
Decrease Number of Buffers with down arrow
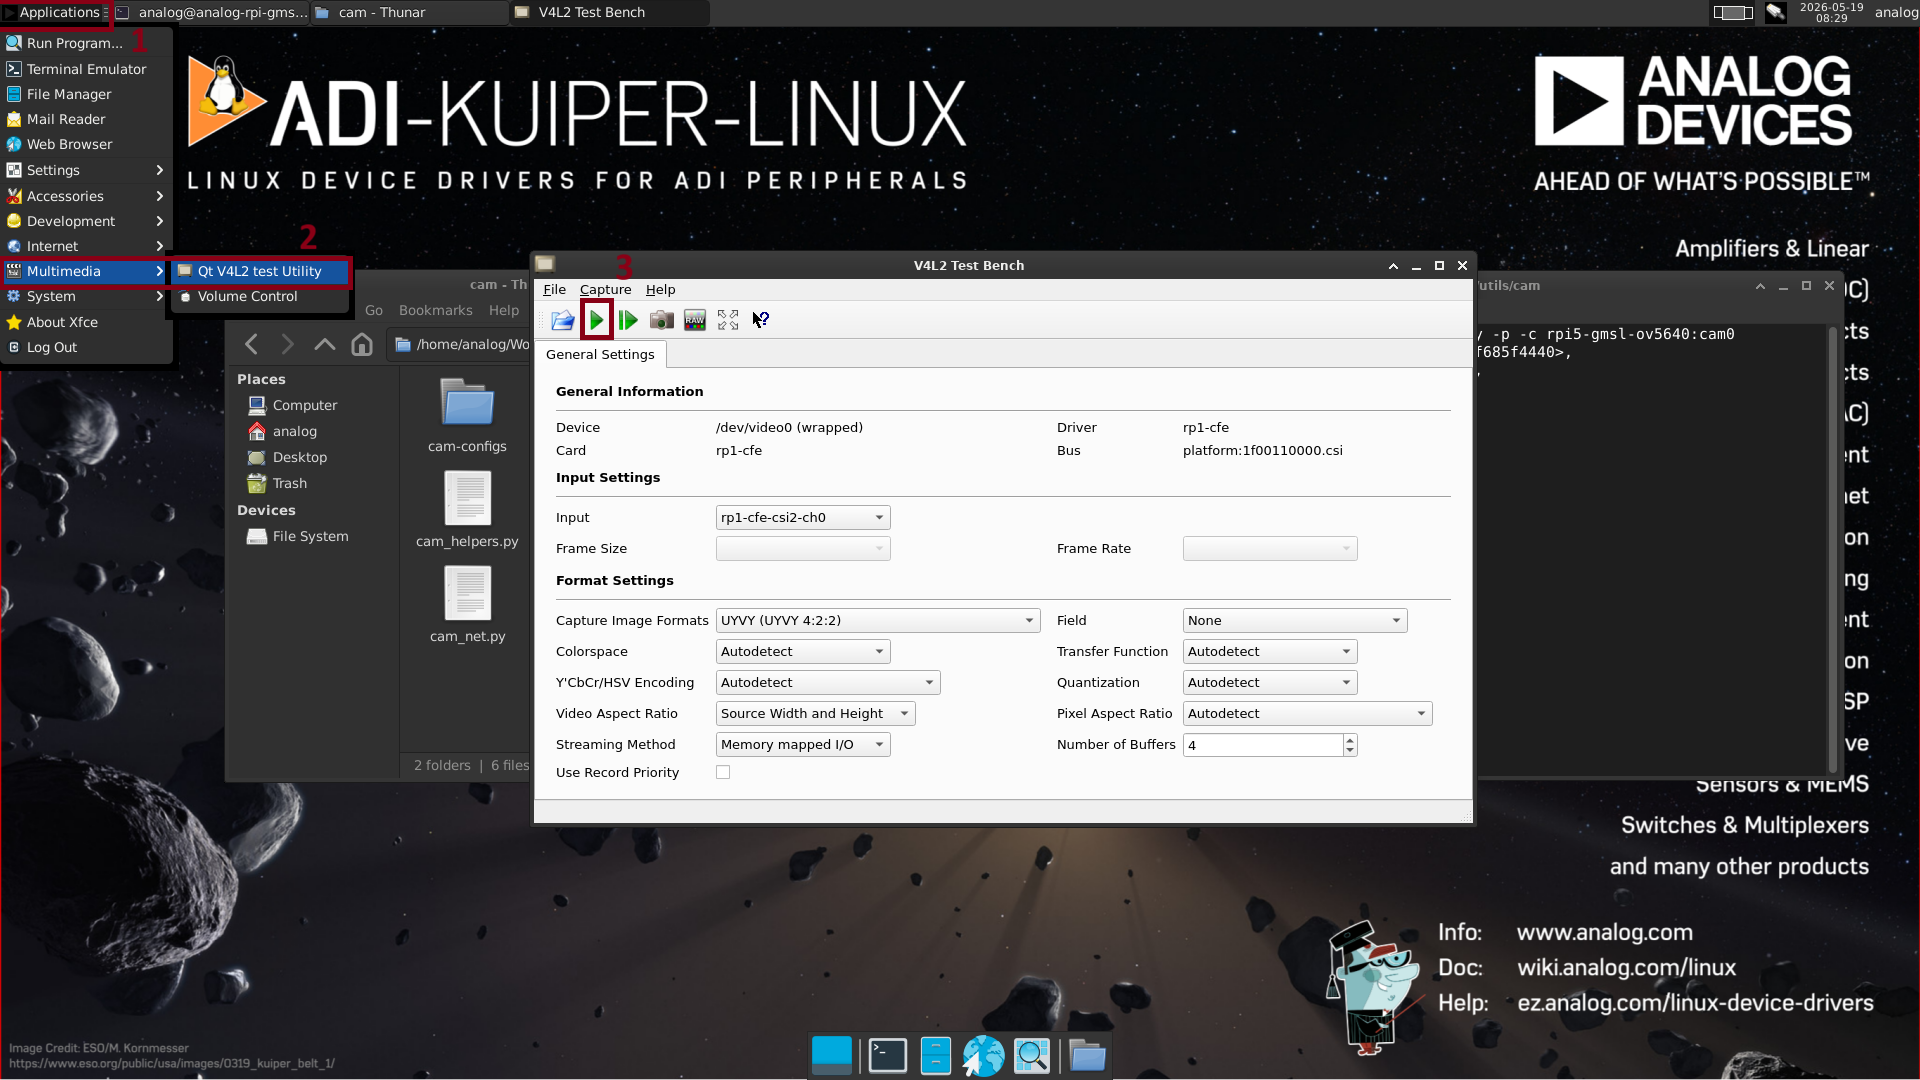(x=1350, y=751)
